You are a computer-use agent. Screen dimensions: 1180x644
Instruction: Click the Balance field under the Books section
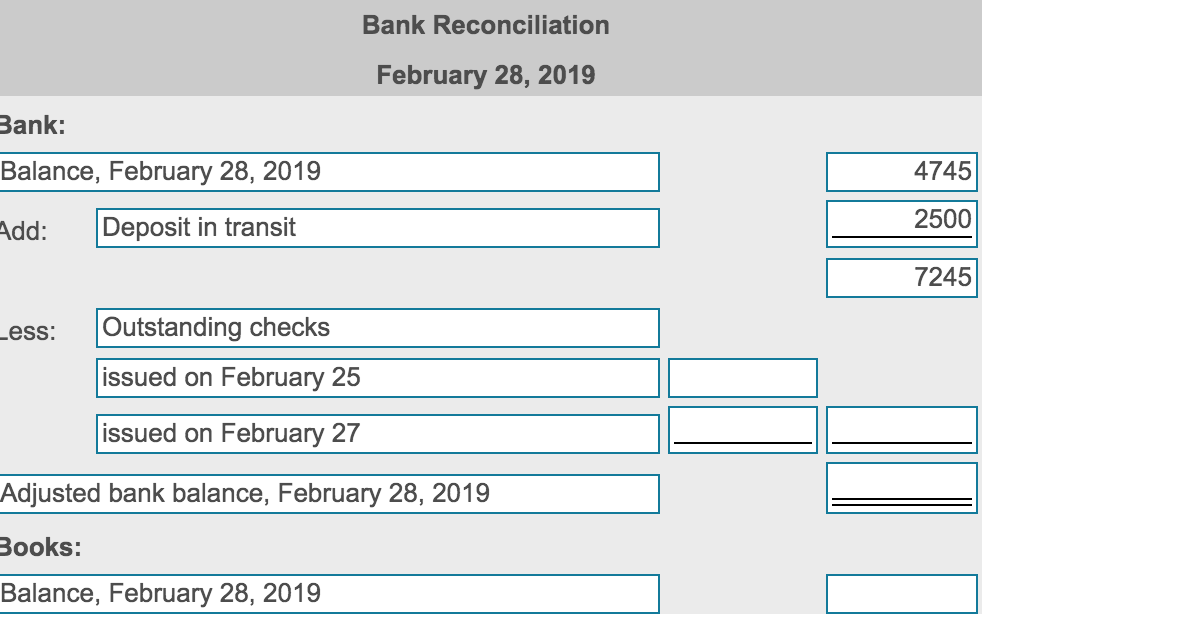(x=330, y=592)
